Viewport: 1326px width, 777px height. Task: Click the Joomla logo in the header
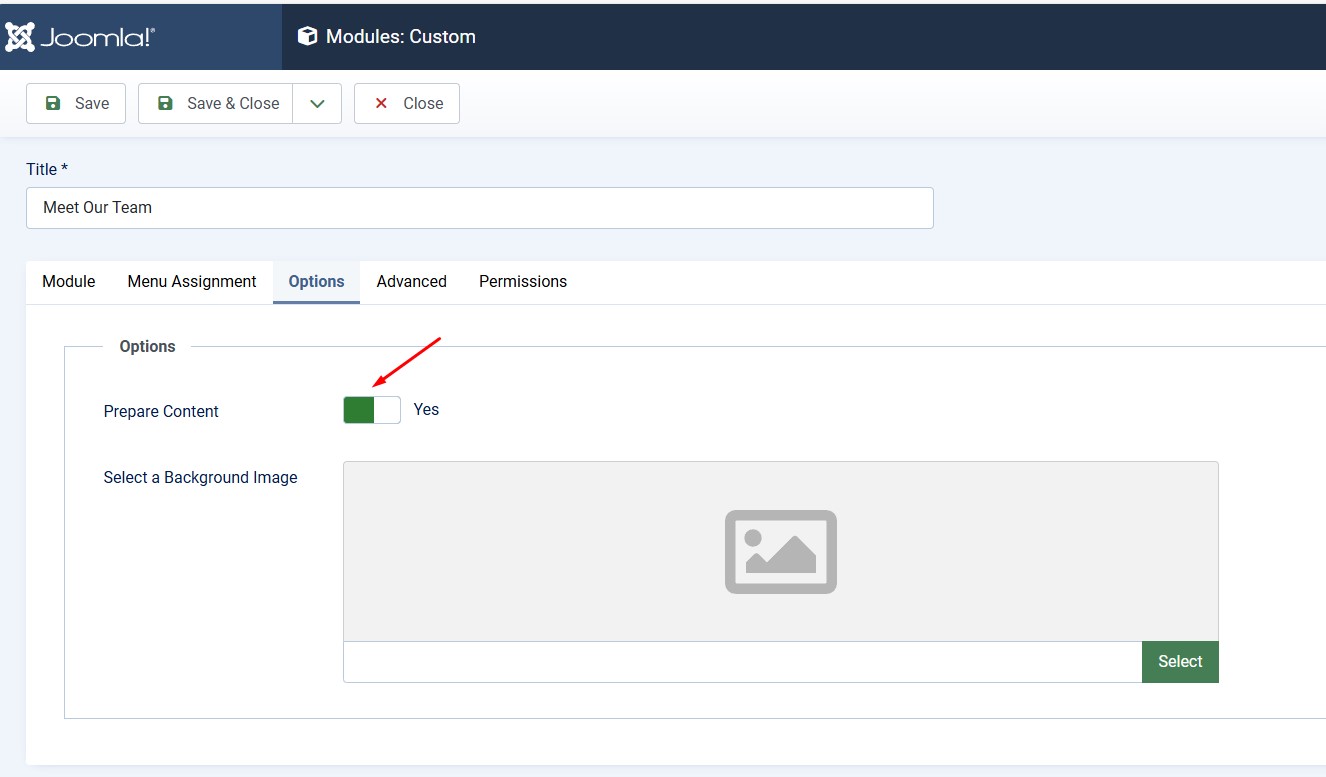click(x=80, y=37)
